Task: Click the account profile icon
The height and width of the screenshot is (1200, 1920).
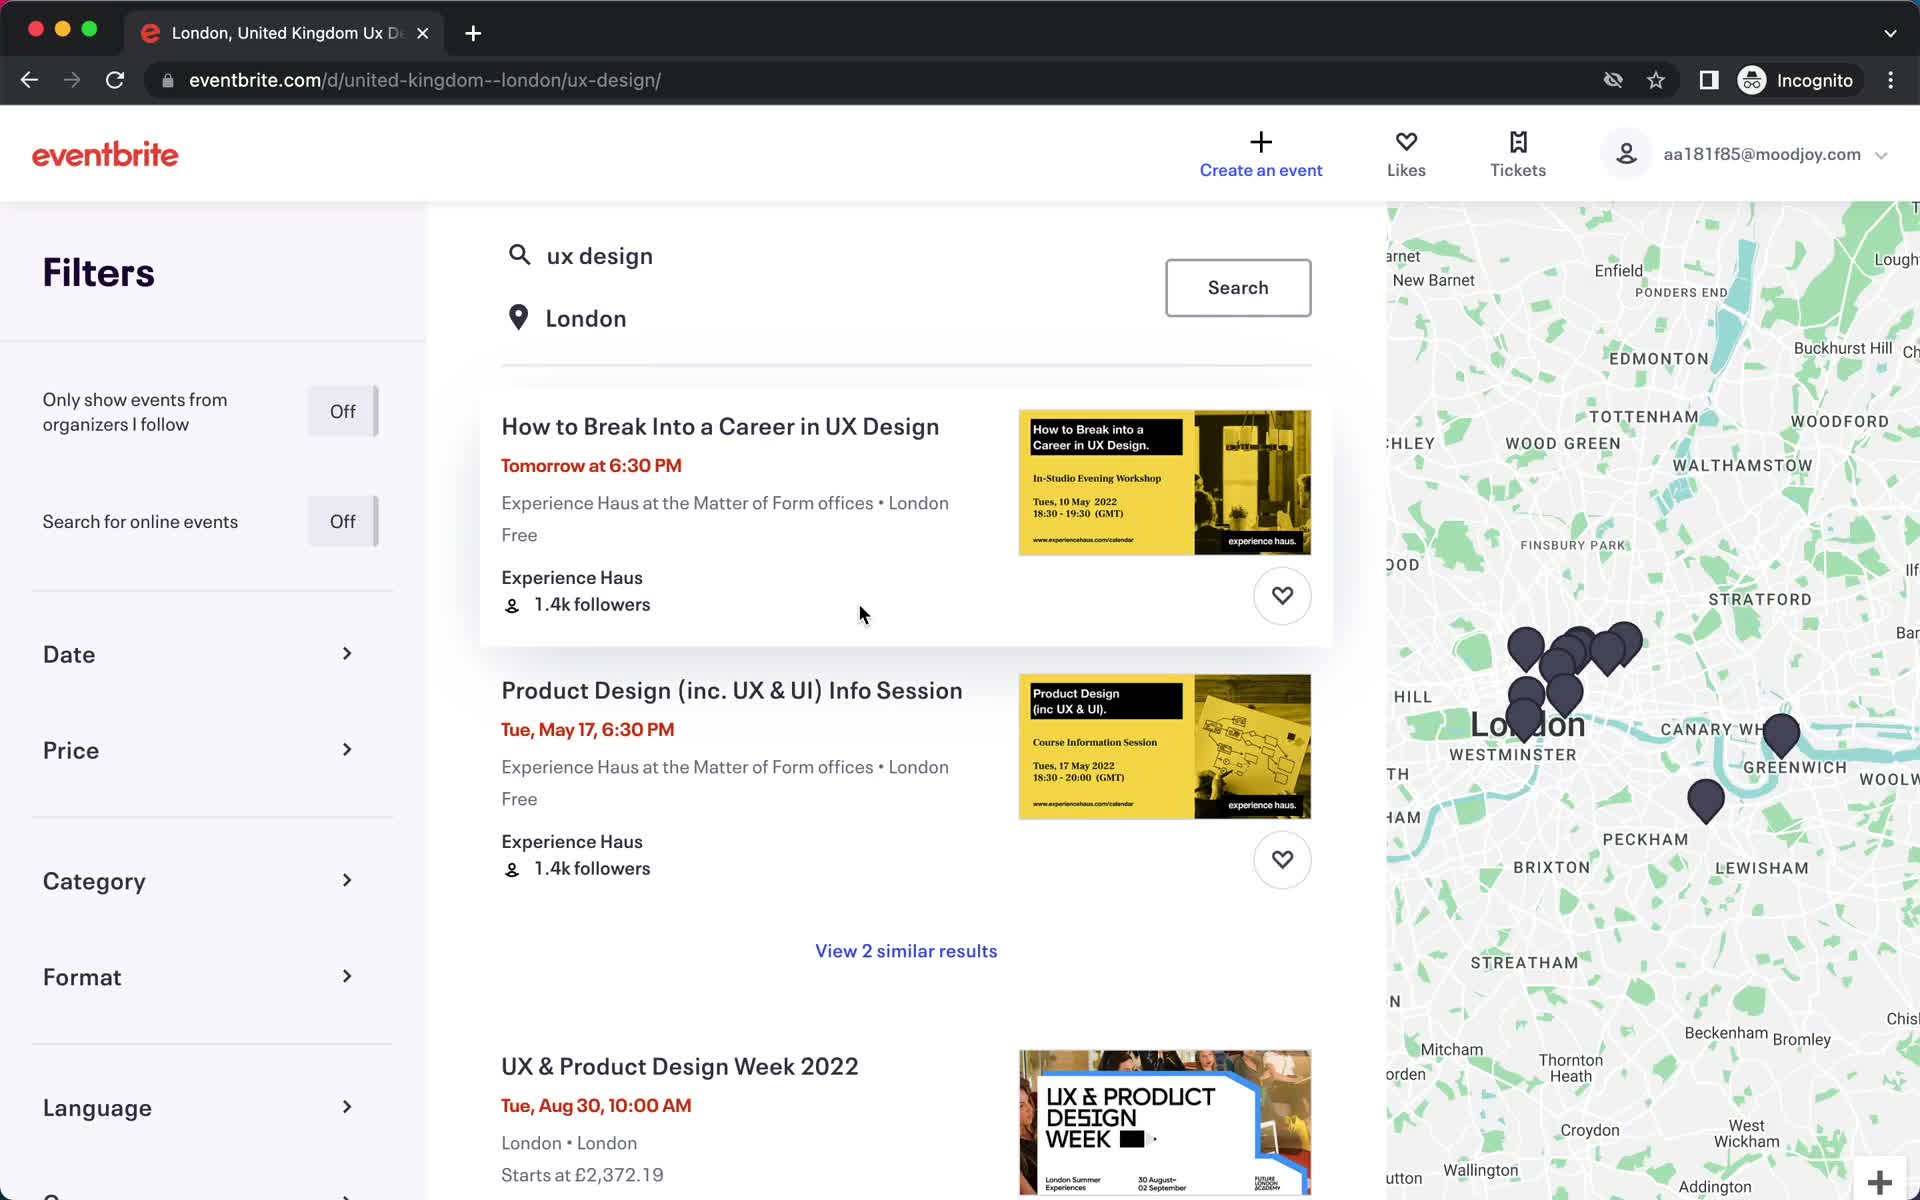Action: click(1626, 153)
